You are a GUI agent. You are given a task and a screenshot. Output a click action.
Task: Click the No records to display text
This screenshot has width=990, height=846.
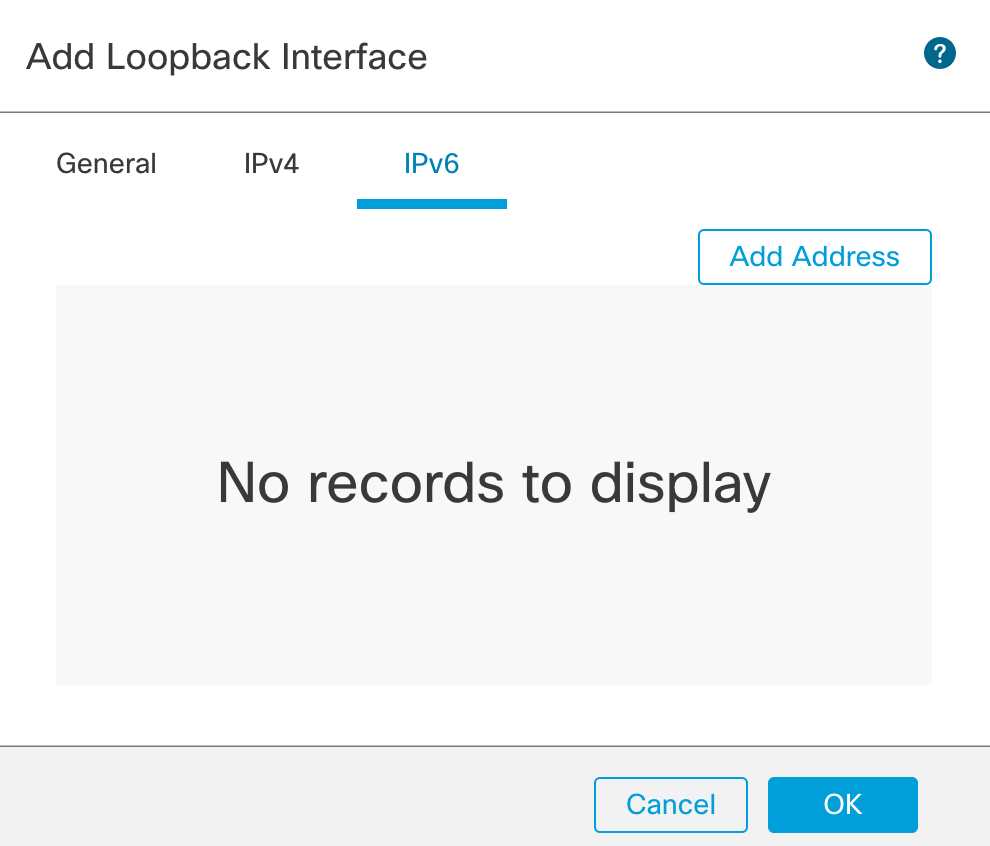tap(494, 484)
